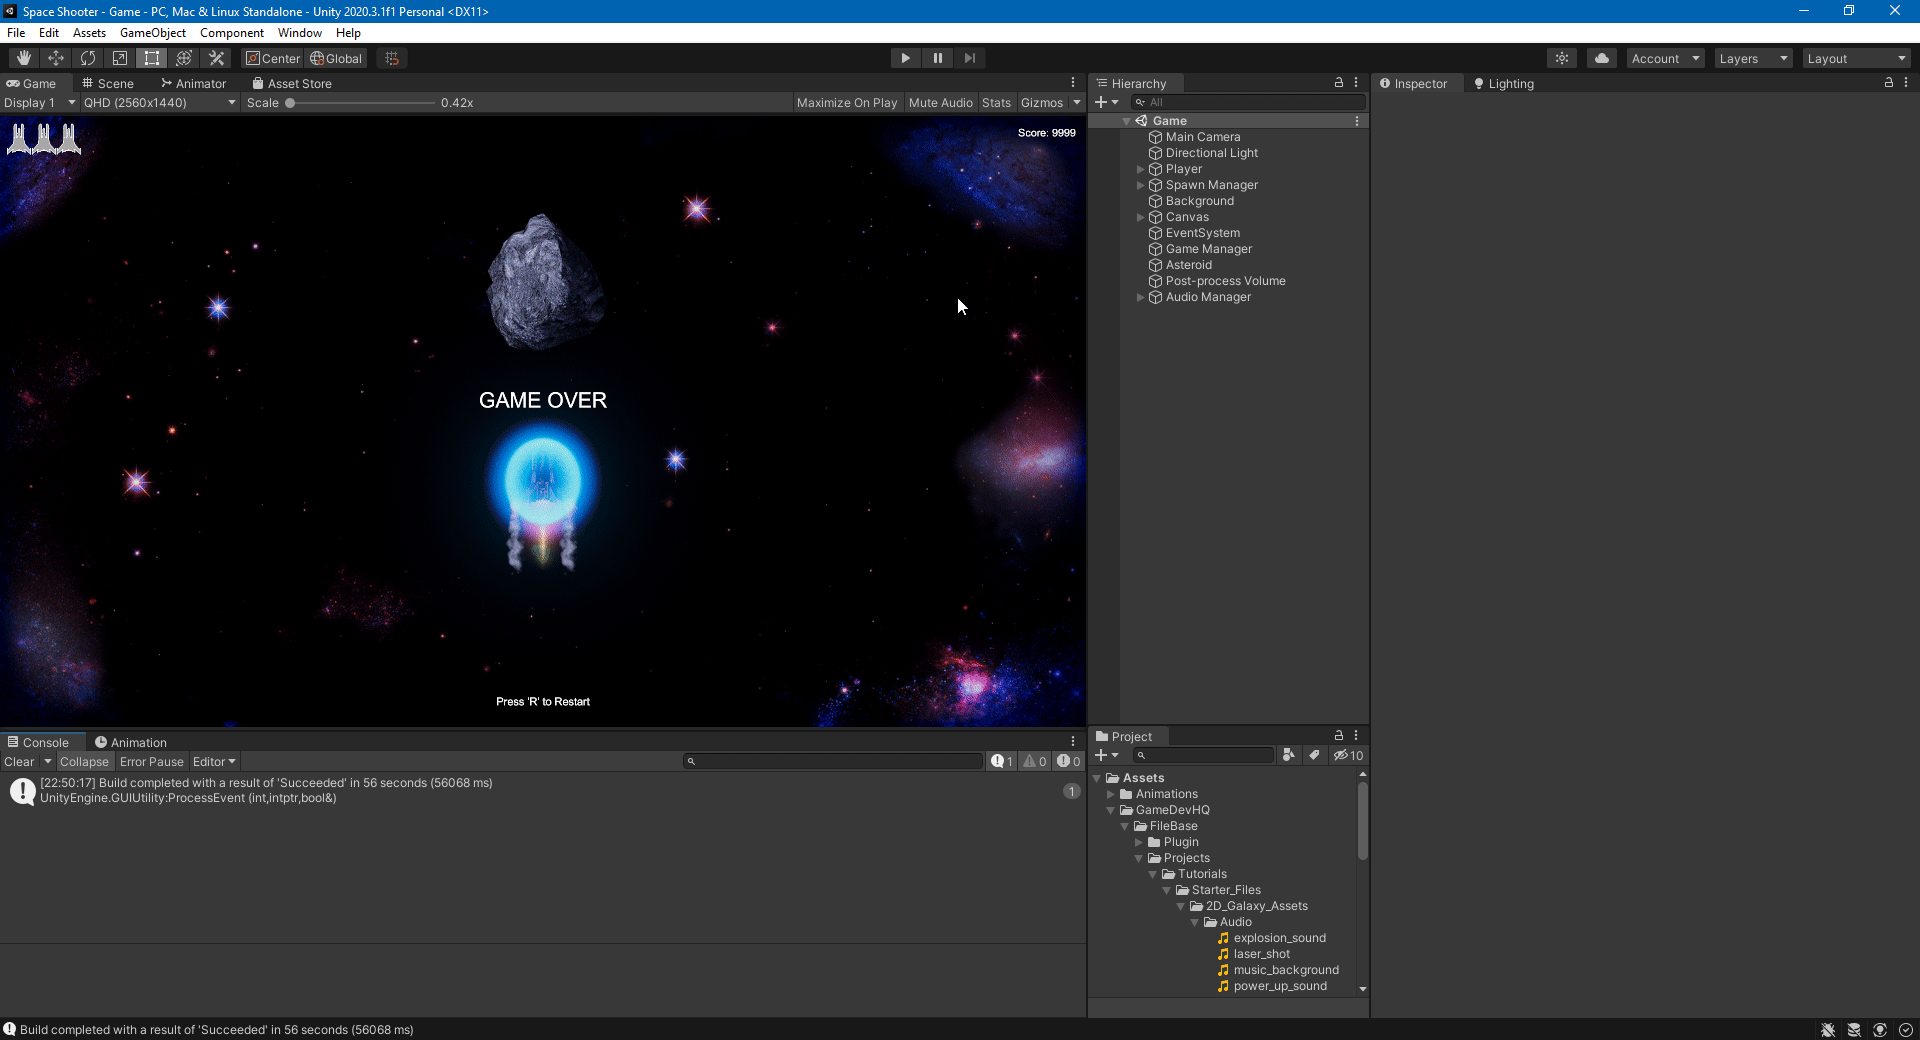Search Project by asset type
The width and height of the screenshot is (1920, 1040).
[1289, 755]
